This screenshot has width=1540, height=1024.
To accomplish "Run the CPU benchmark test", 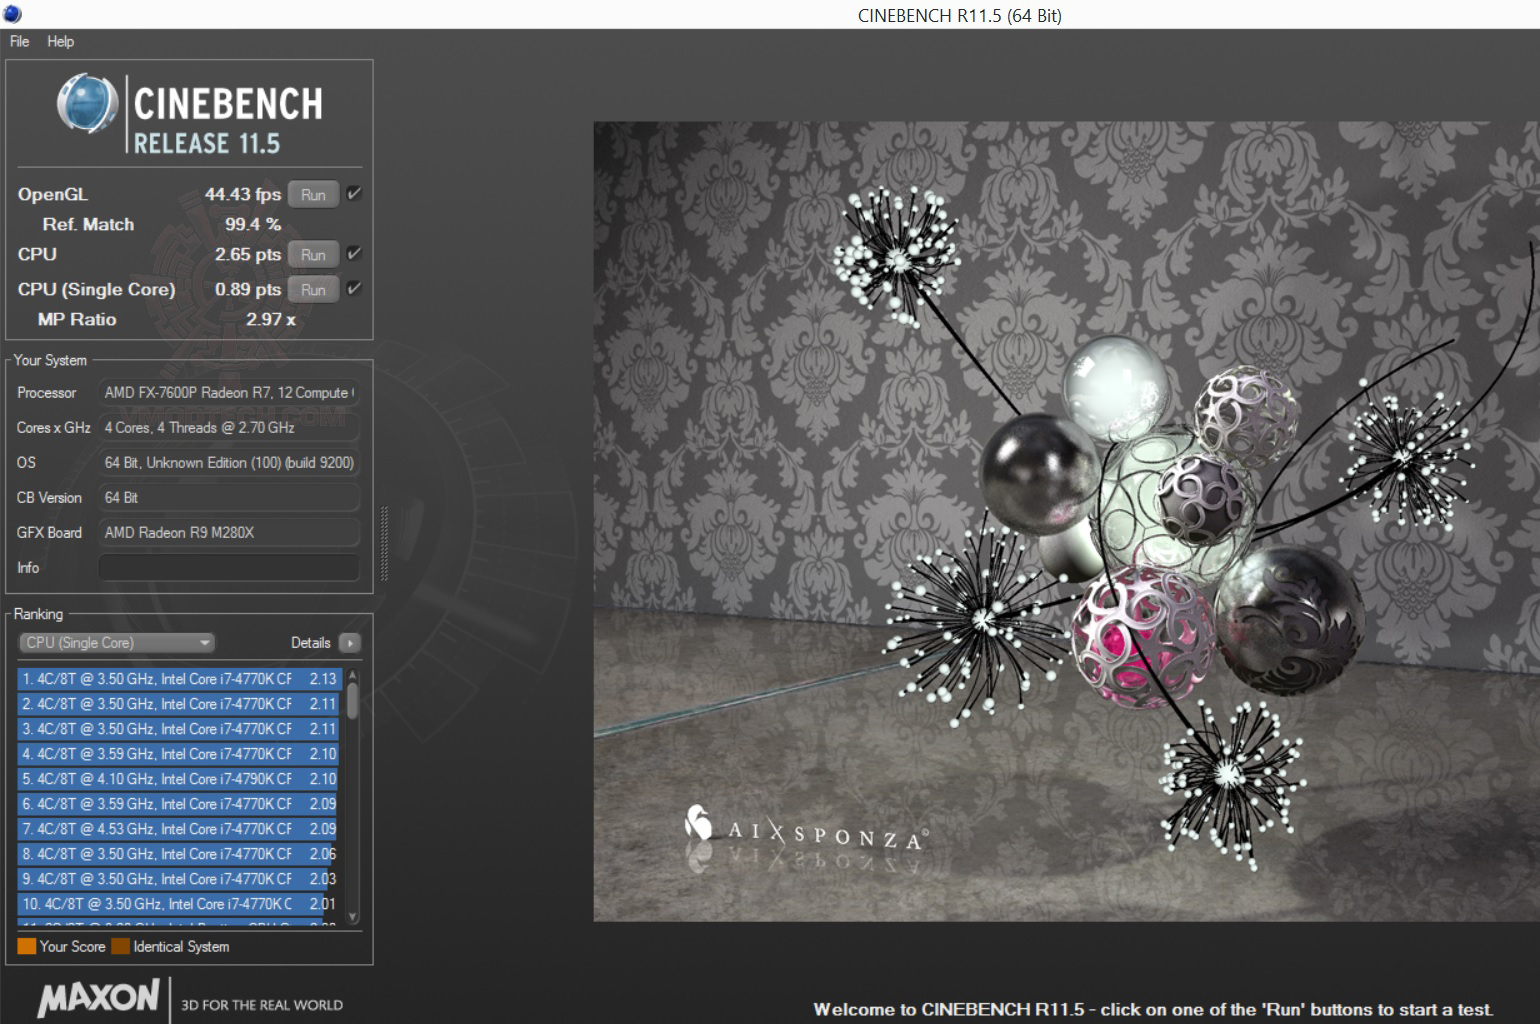I will 313,255.
